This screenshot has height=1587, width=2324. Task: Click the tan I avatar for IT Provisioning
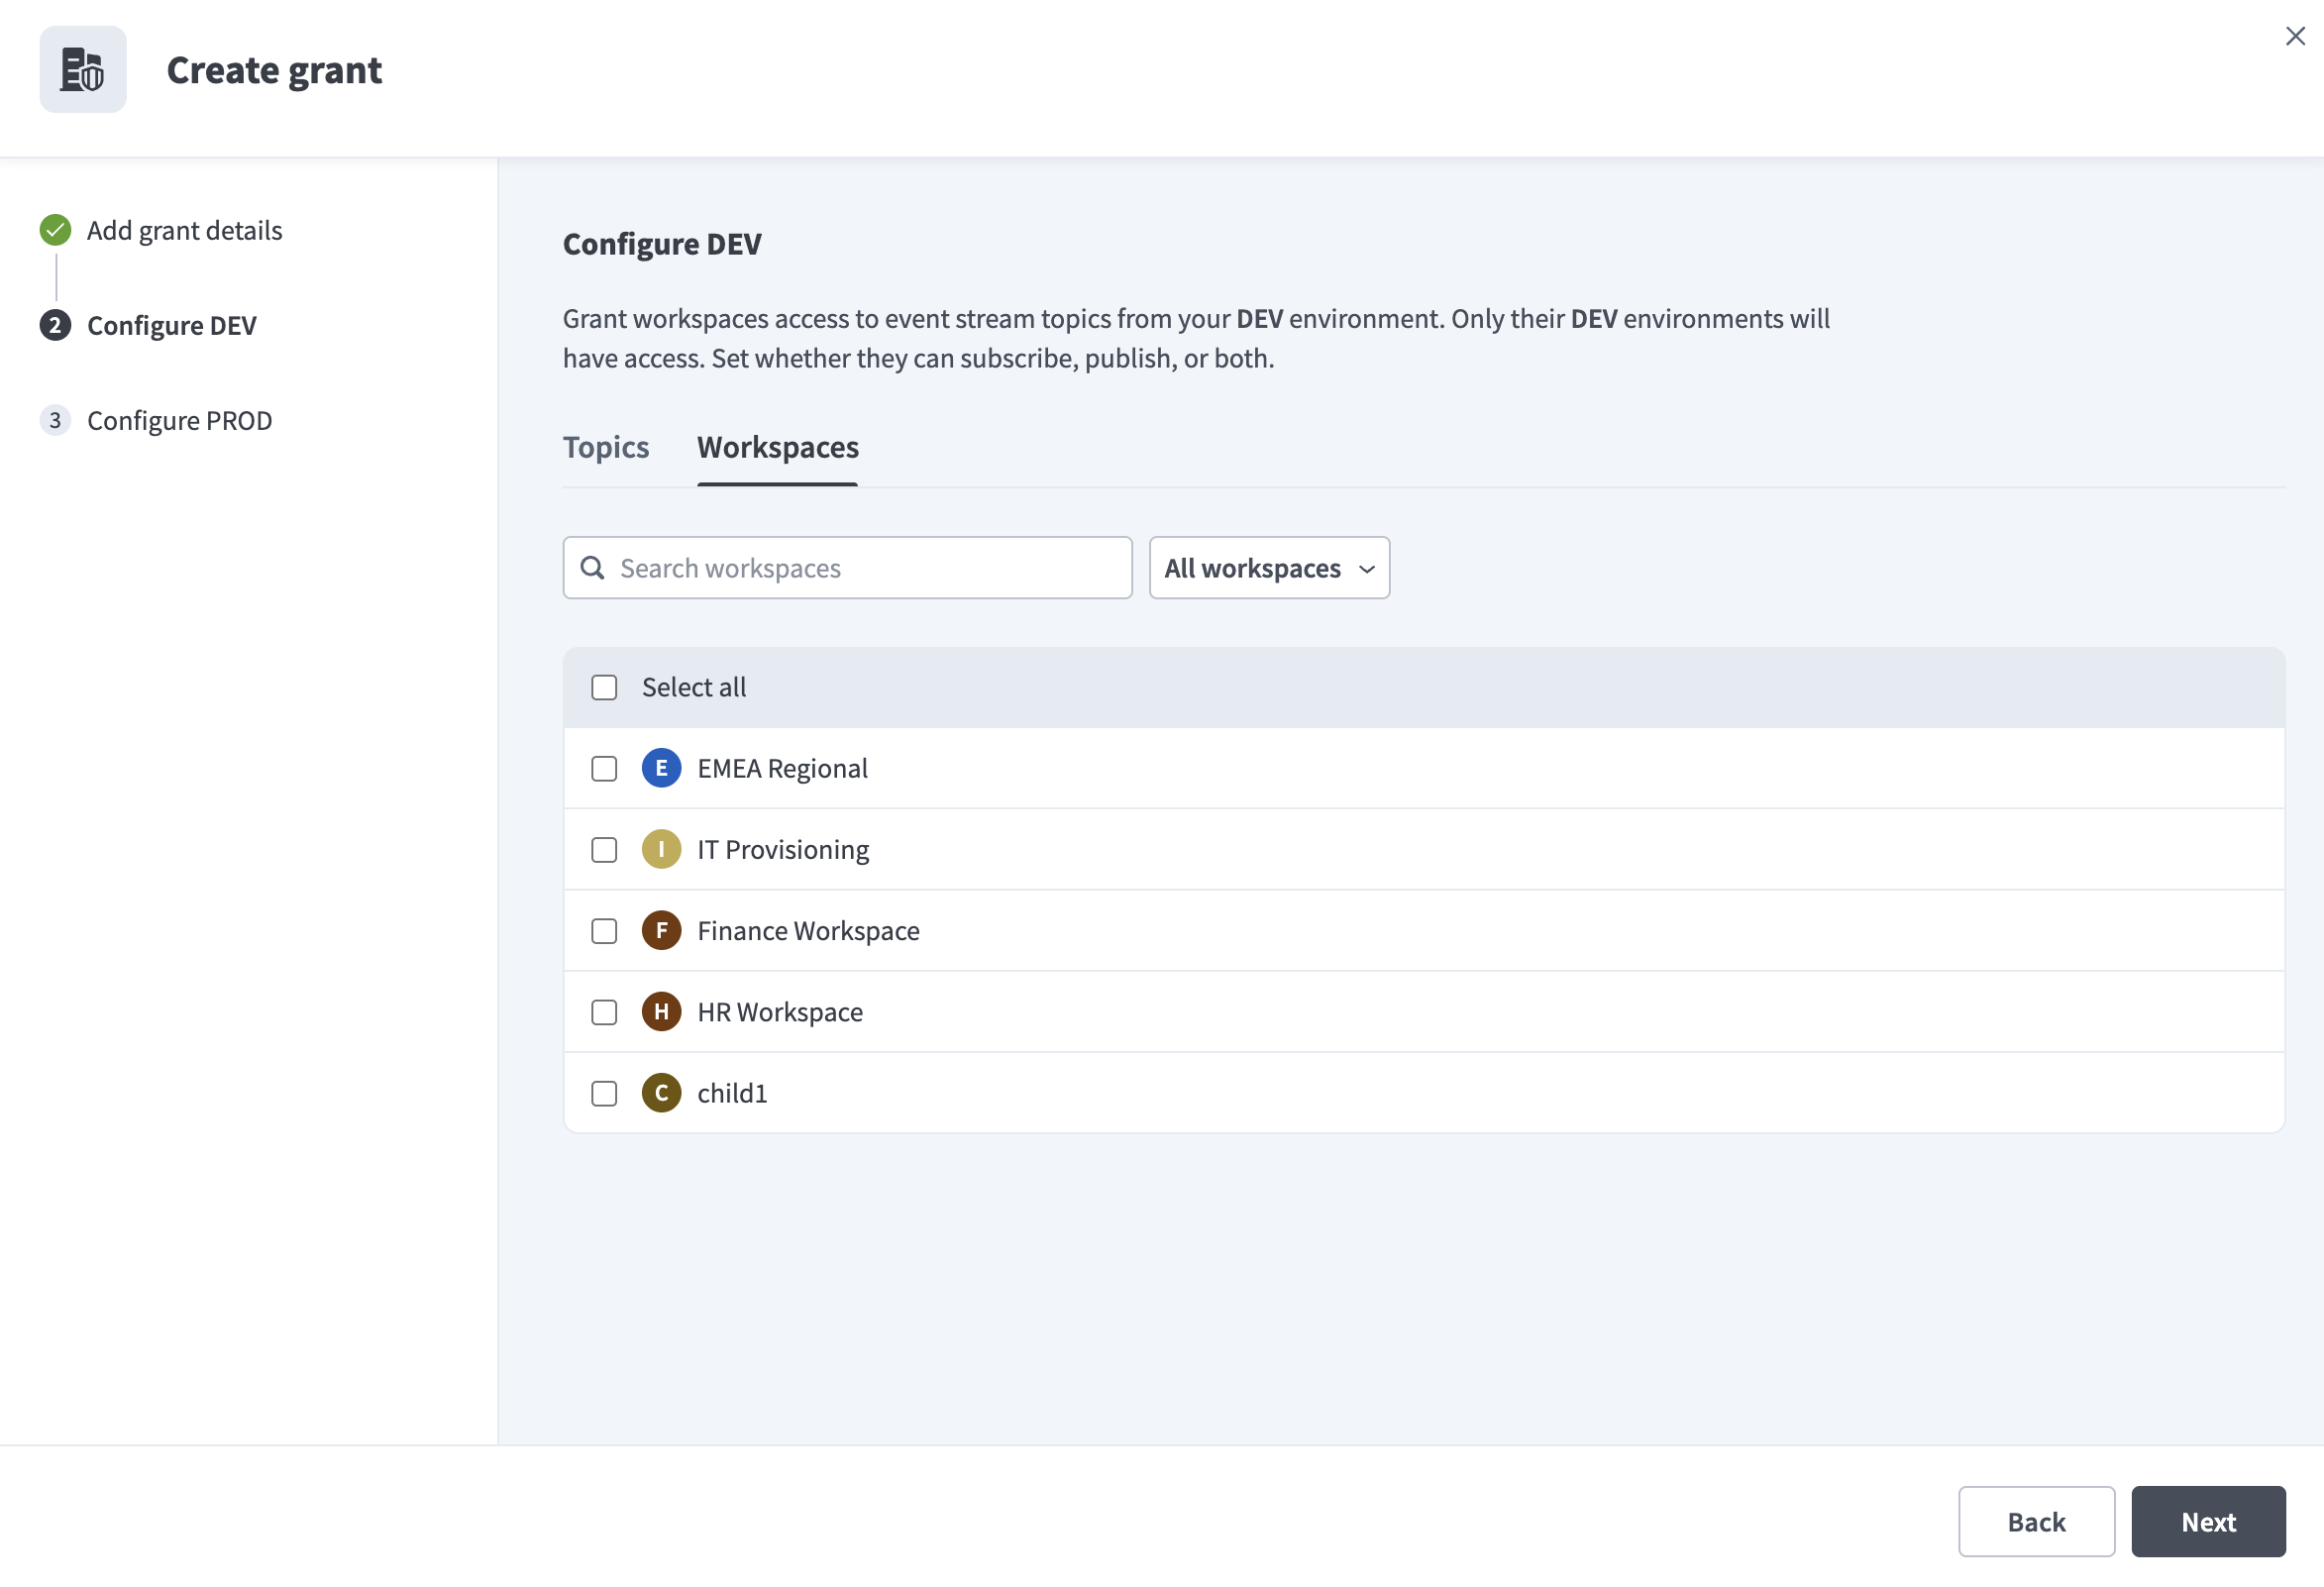(661, 850)
